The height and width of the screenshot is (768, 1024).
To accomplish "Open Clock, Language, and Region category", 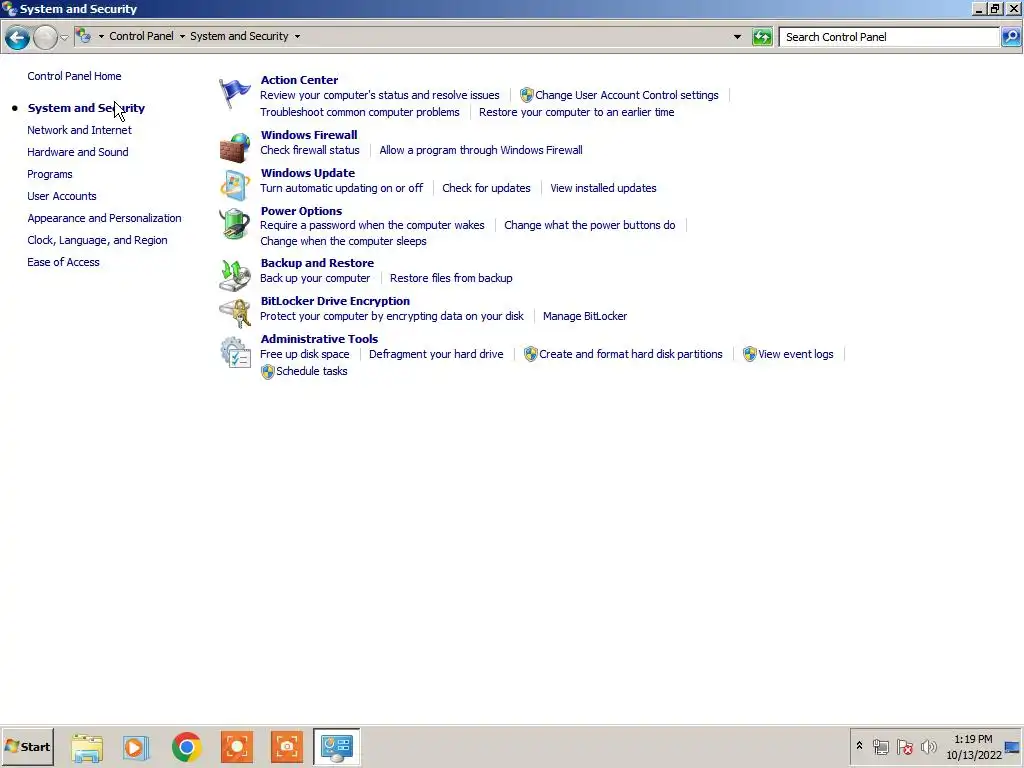I will click(97, 240).
